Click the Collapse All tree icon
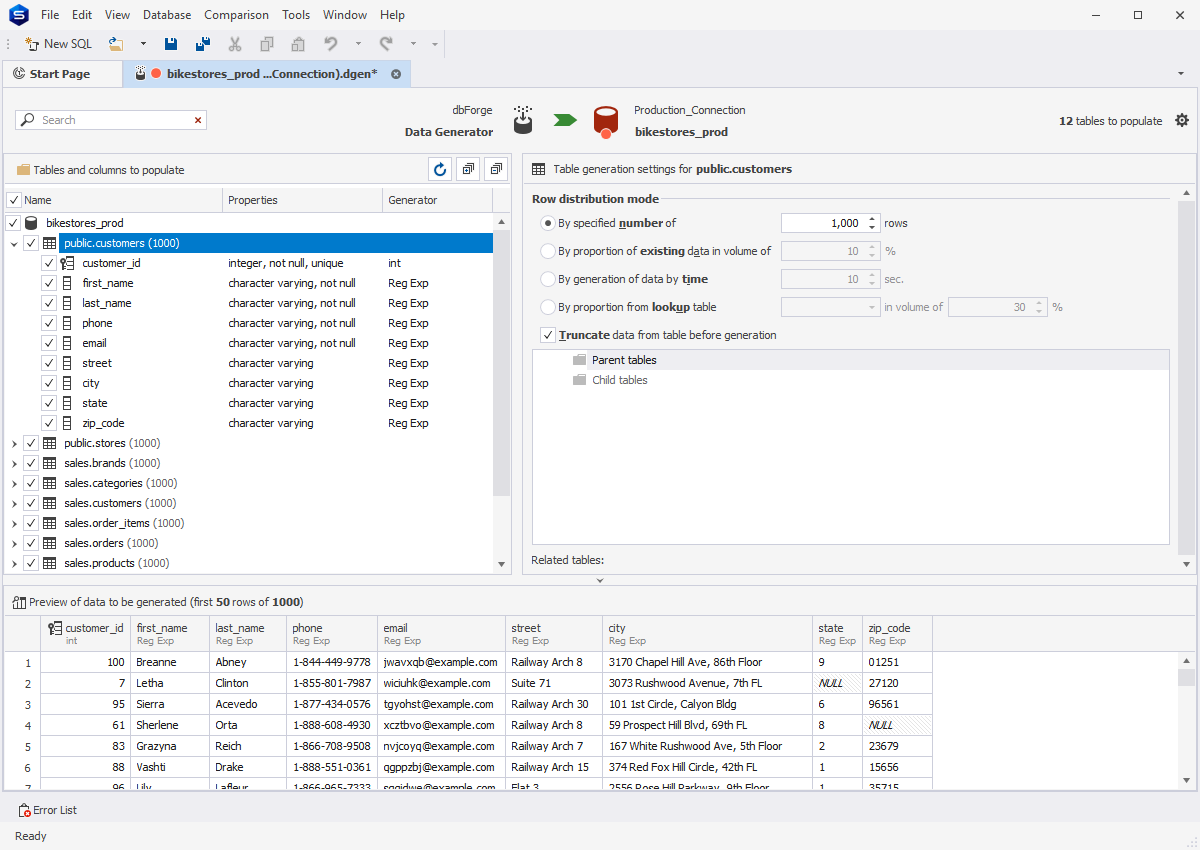 coord(496,169)
